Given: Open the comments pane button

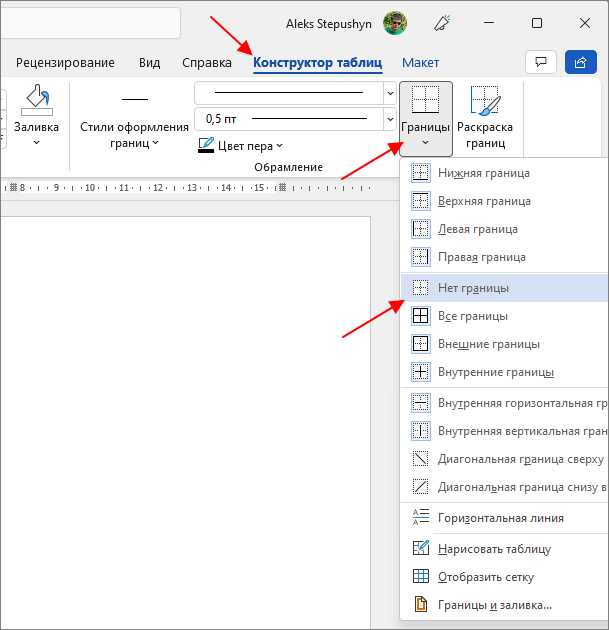Looking at the screenshot, I should point(541,62).
